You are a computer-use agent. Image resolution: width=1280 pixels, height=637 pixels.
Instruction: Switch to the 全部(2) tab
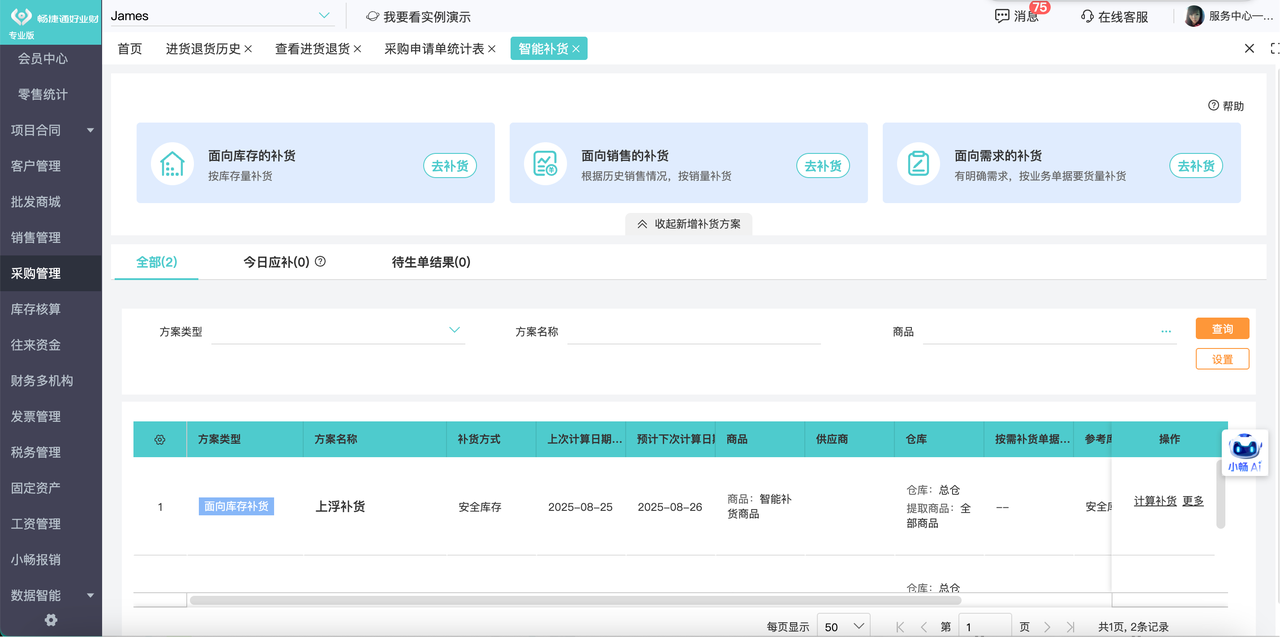tap(156, 262)
